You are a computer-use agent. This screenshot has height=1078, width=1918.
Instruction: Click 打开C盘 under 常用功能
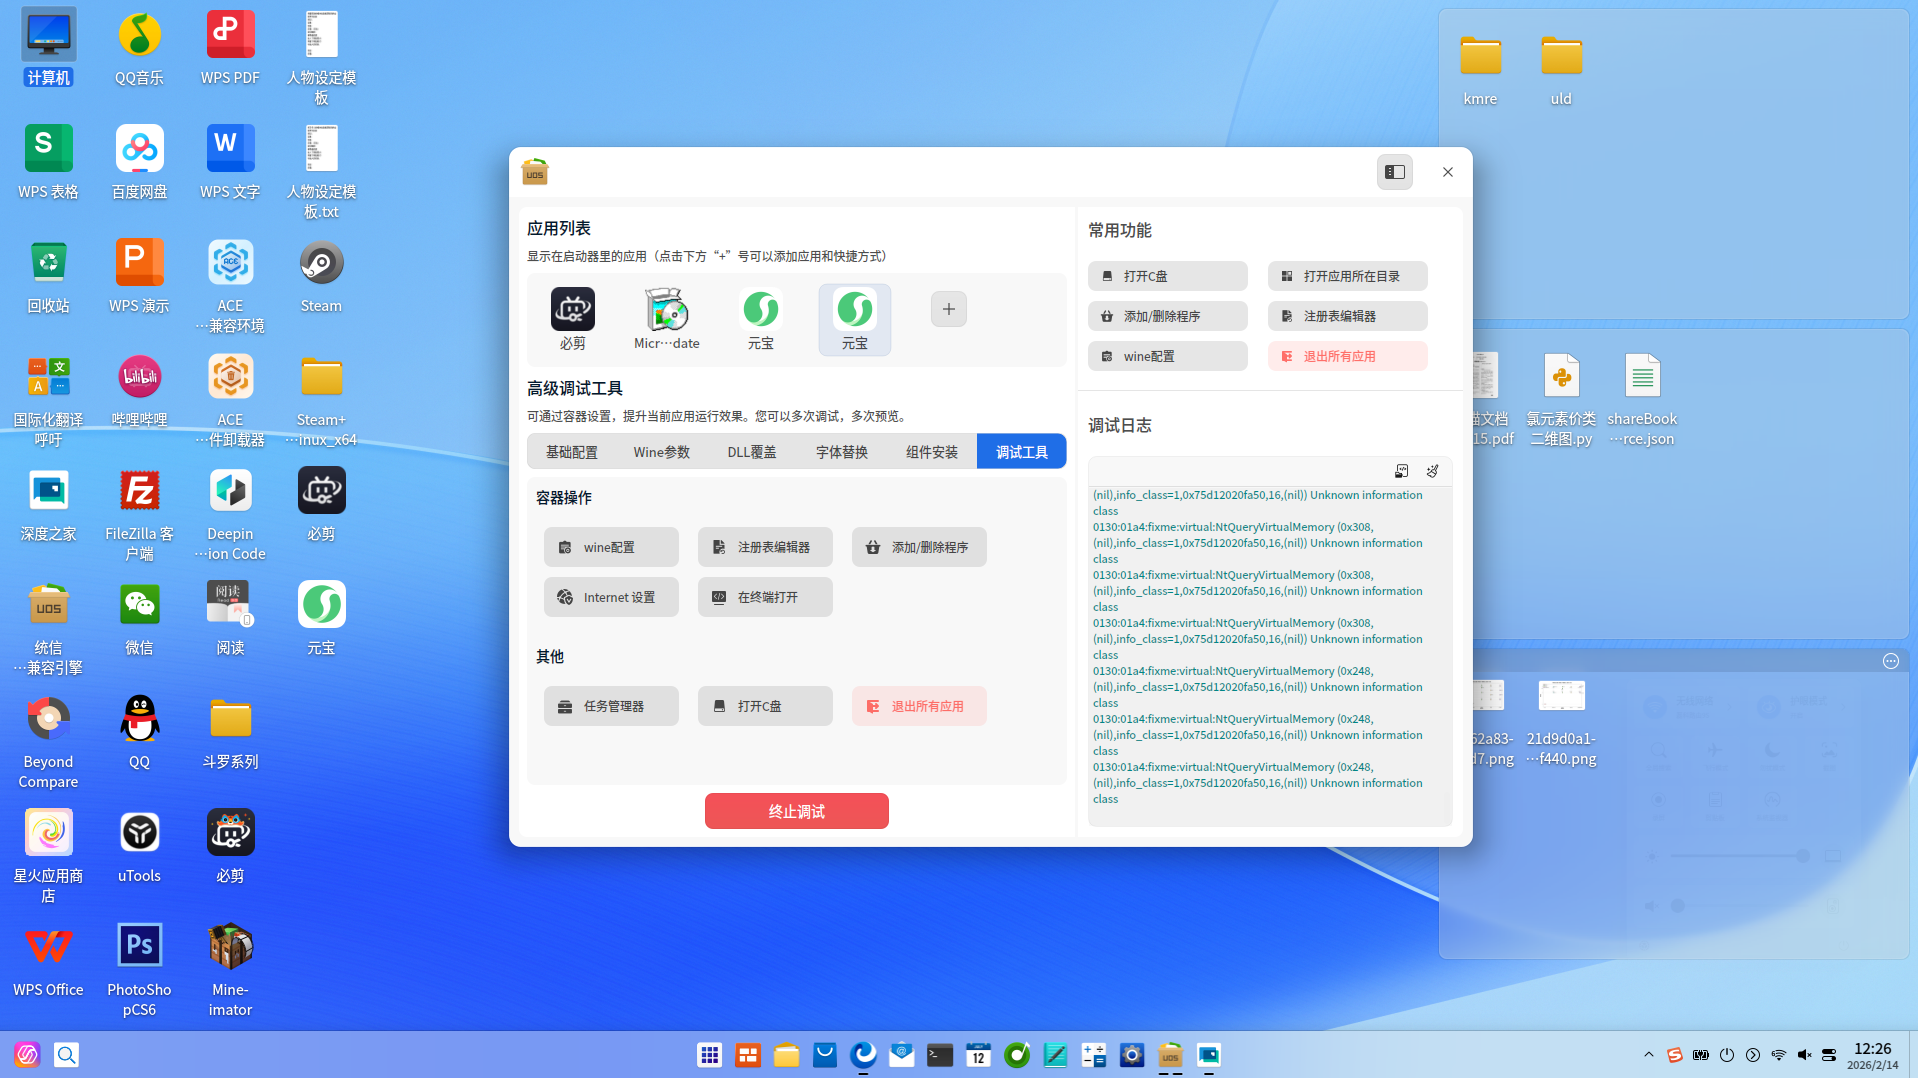(1168, 276)
